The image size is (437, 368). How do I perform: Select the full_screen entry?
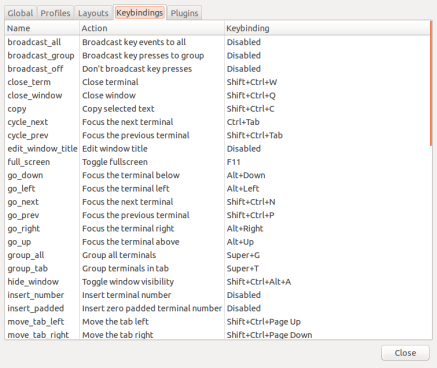tap(29, 162)
